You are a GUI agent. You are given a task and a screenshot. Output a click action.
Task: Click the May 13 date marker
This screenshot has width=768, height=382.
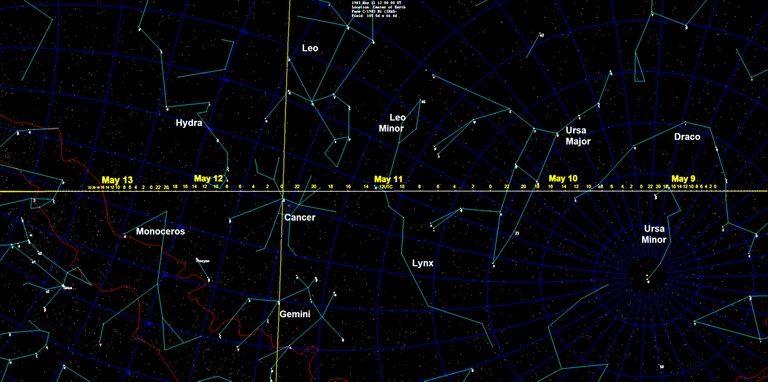click(117, 180)
